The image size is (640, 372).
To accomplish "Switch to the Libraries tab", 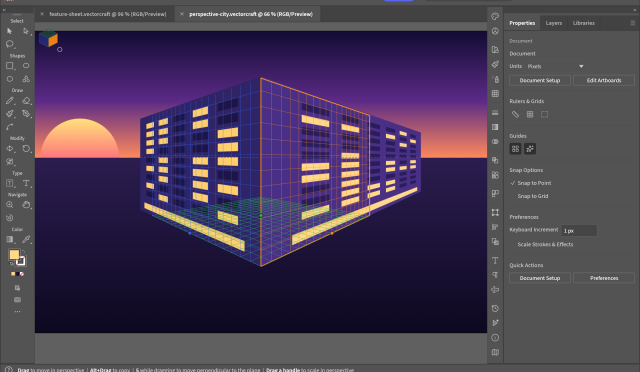I will [584, 23].
